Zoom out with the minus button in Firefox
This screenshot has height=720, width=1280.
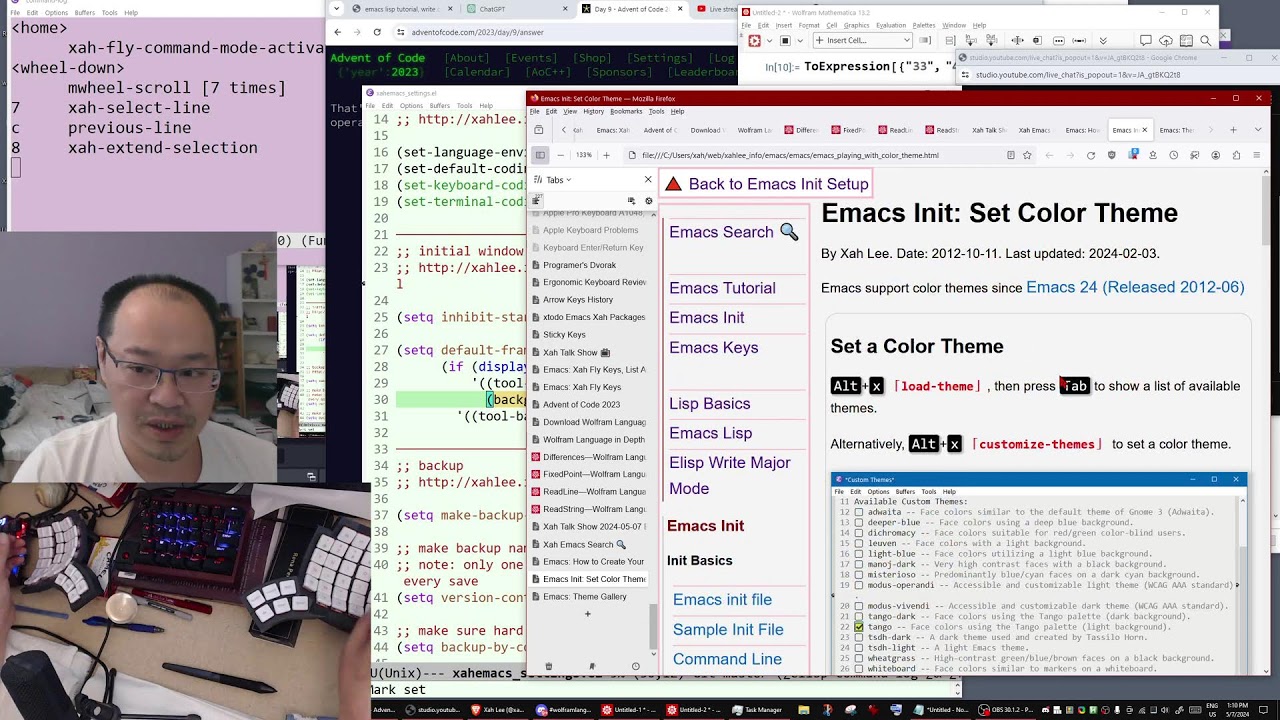(562, 155)
